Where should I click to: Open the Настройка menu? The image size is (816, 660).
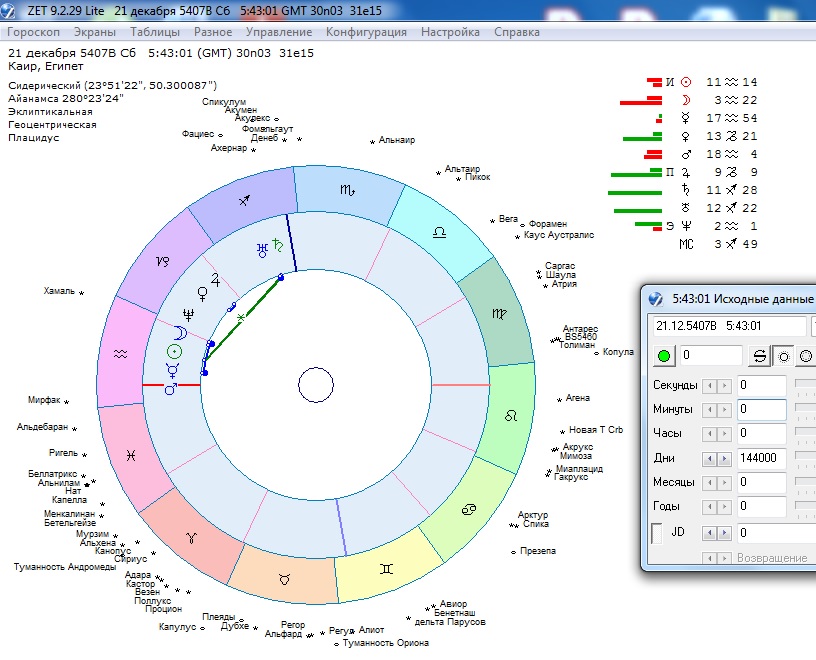[450, 32]
